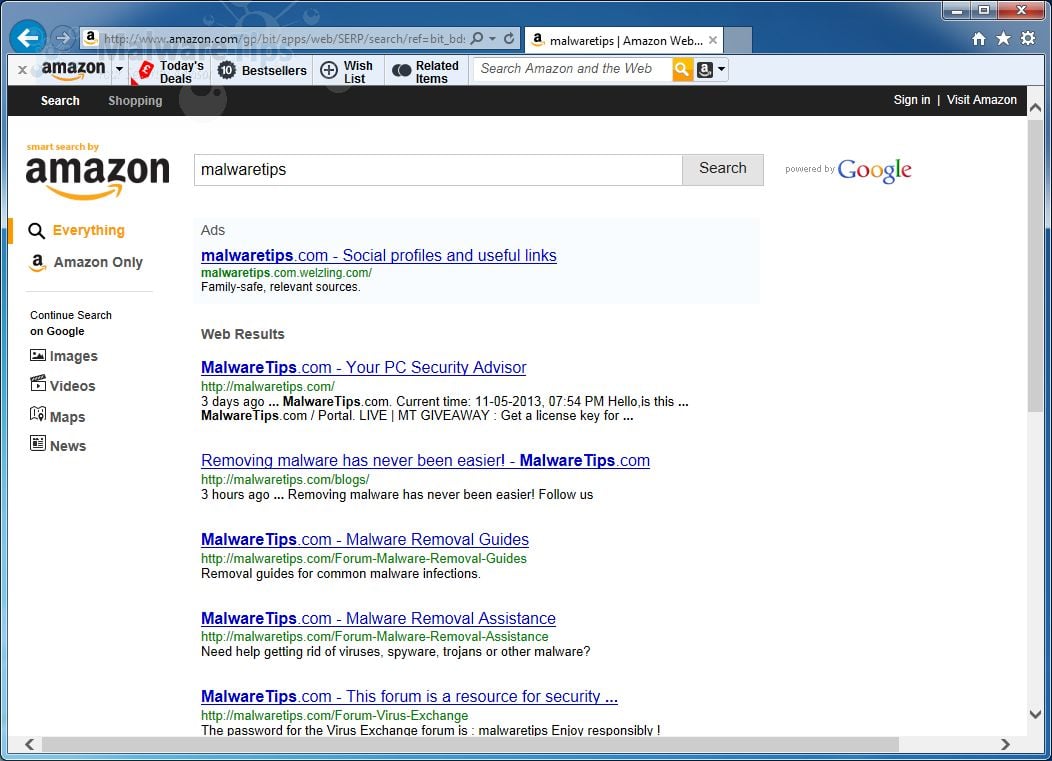Select the Amazon Only filter
This screenshot has height=761, width=1052.
(98, 262)
